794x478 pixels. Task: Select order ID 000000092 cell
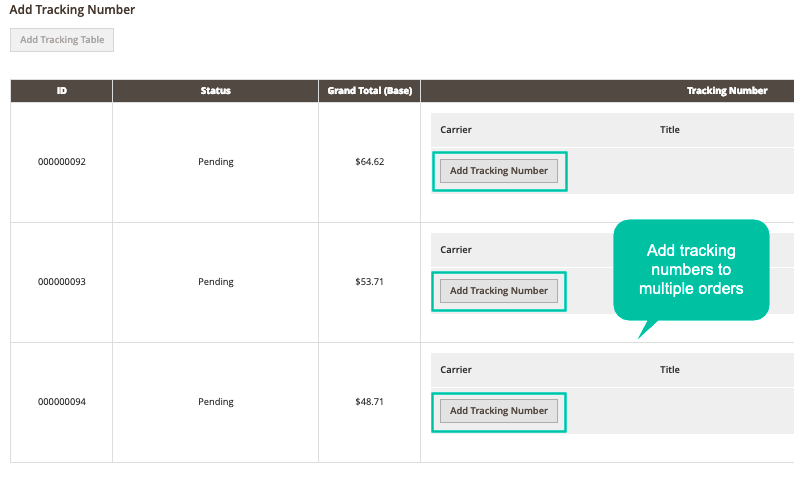point(62,162)
